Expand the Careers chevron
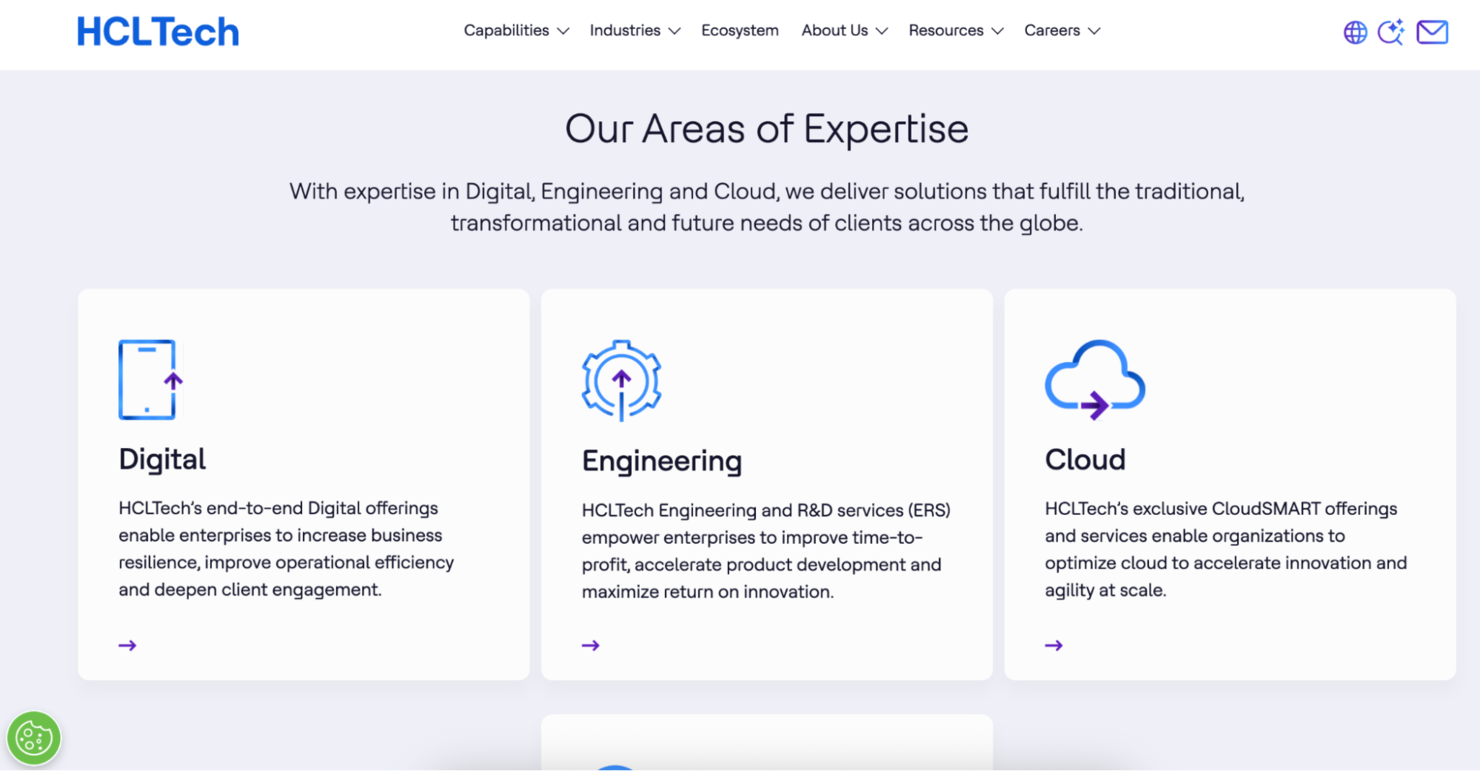This screenshot has width=1480, height=771. pyautogui.click(x=1094, y=31)
